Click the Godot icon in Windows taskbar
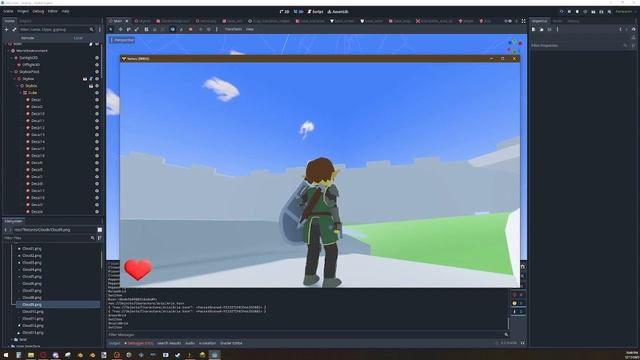 pos(214,355)
